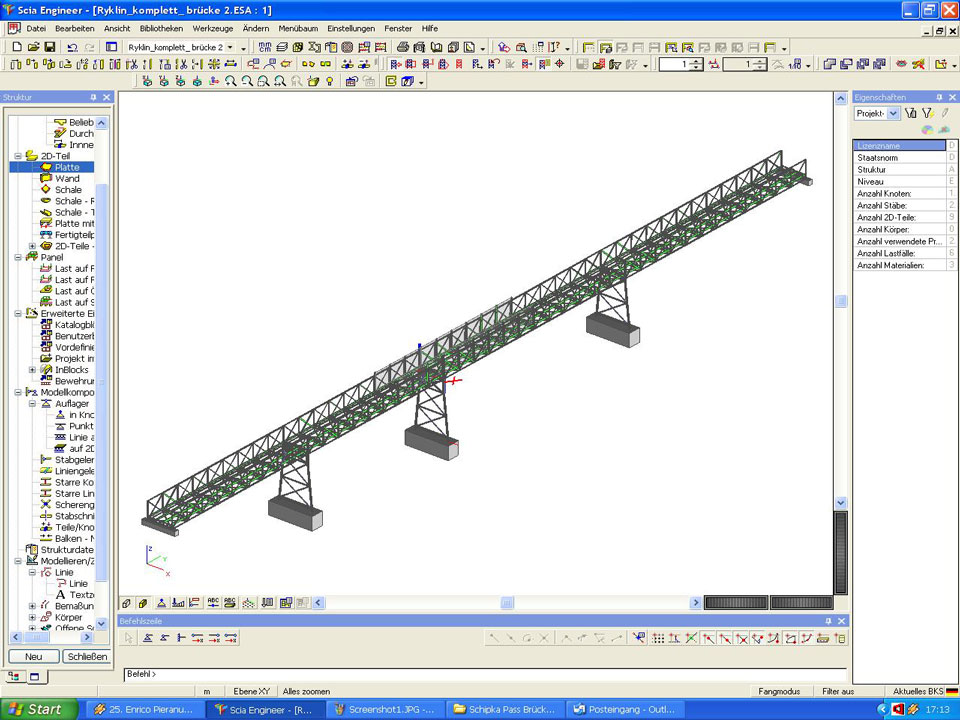The width and height of the screenshot is (960, 720).
Task: Collapse the Panel tree node
Action: coord(17,257)
